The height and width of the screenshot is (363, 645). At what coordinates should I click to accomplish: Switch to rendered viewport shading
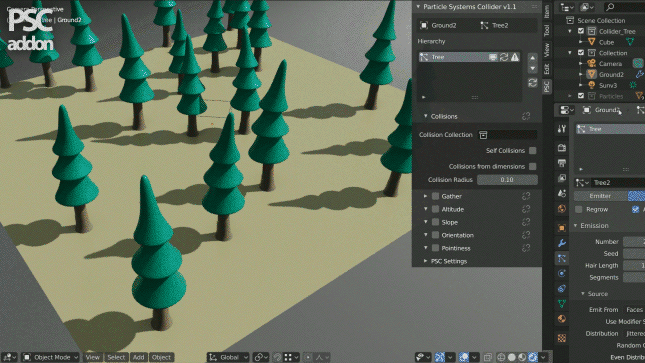click(533, 357)
